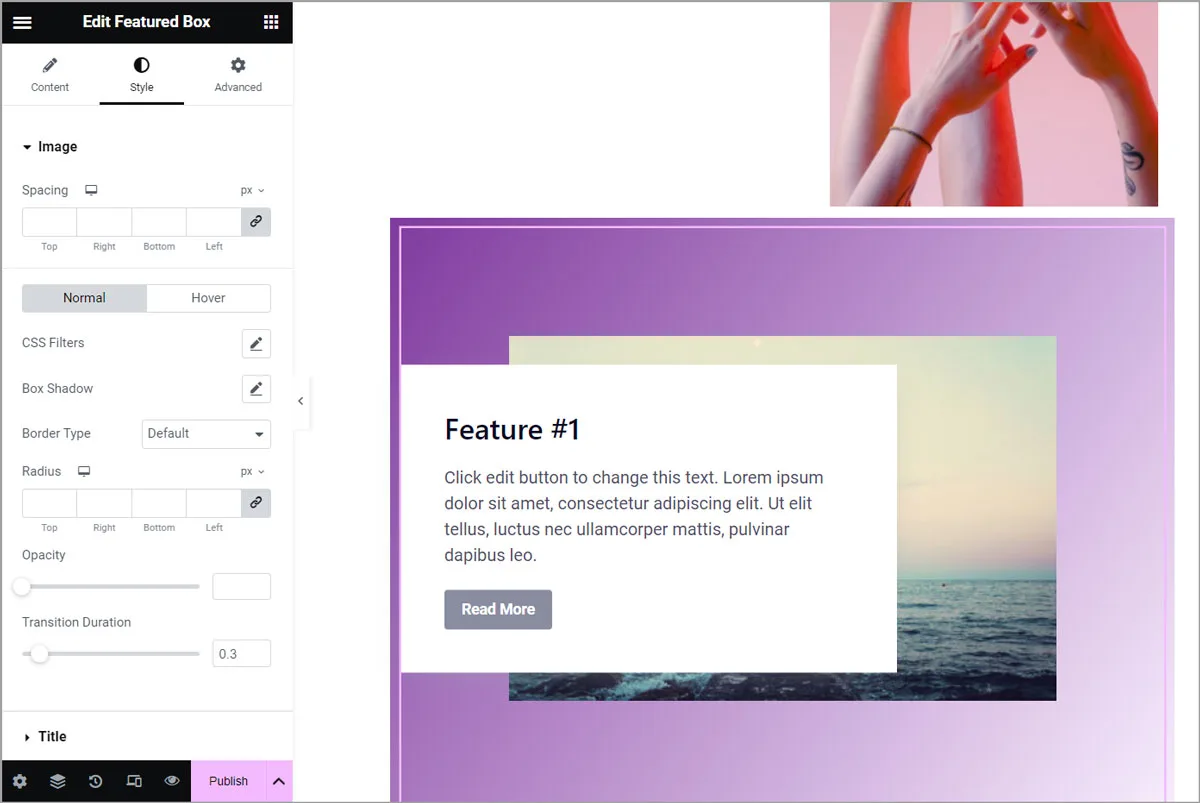Click the CSS Filters label
The width and height of the screenshot is (1200, 803).
53,343
